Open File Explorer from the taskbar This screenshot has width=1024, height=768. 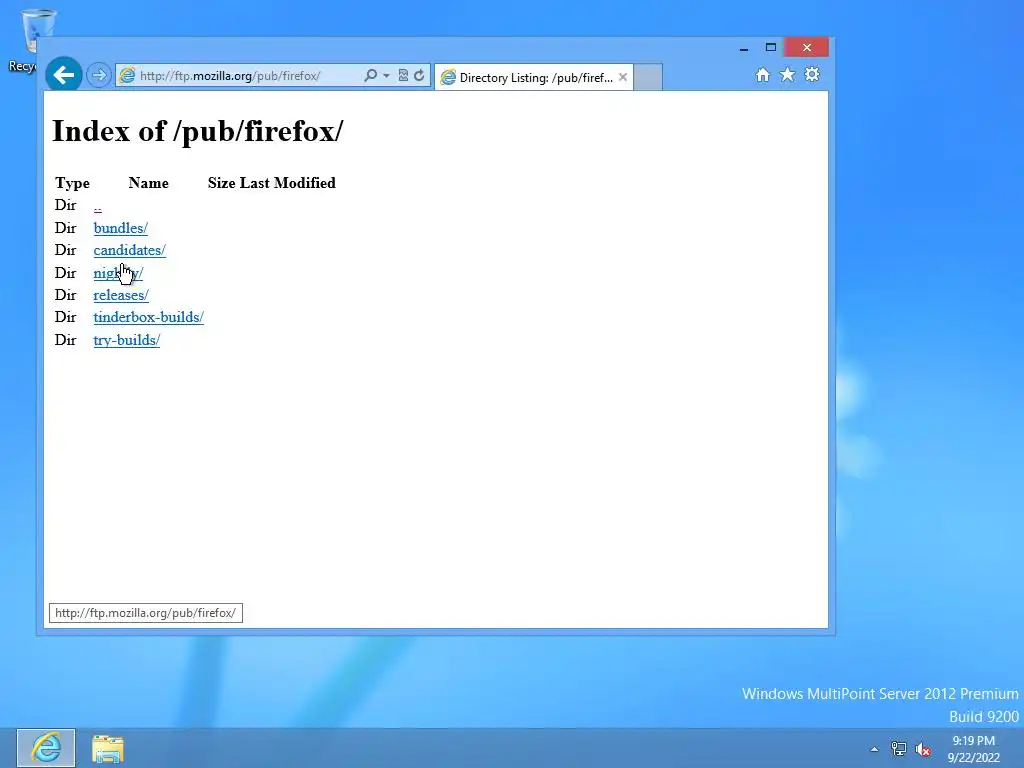pyautogui.click(x=108, y=748)
